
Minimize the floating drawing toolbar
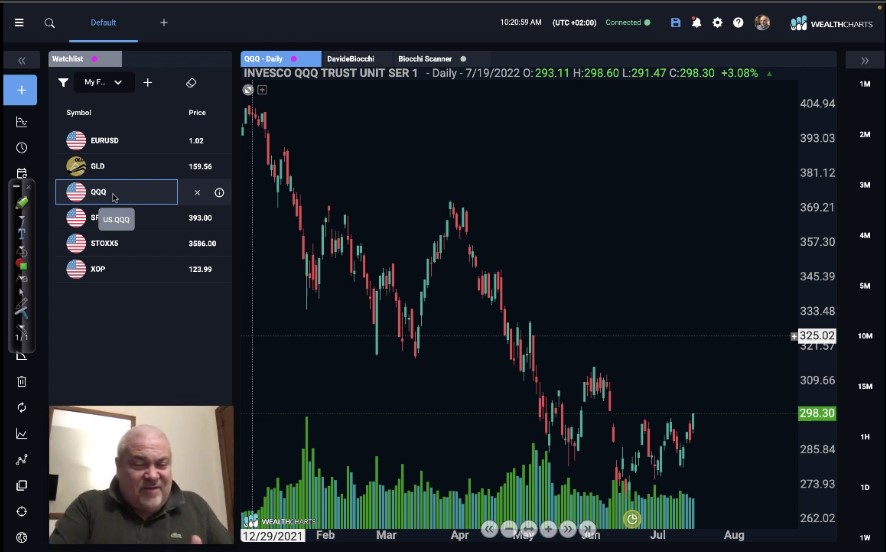click(x=16, y=186)
